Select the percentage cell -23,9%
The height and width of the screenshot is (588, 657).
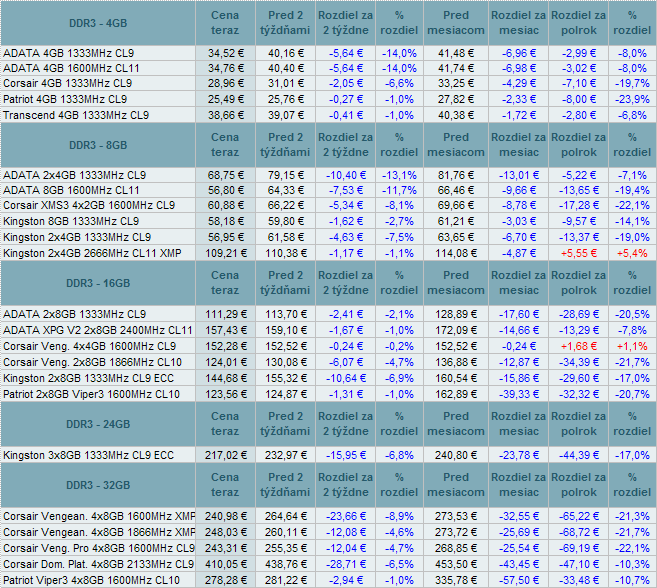click(x=632, y=99)
